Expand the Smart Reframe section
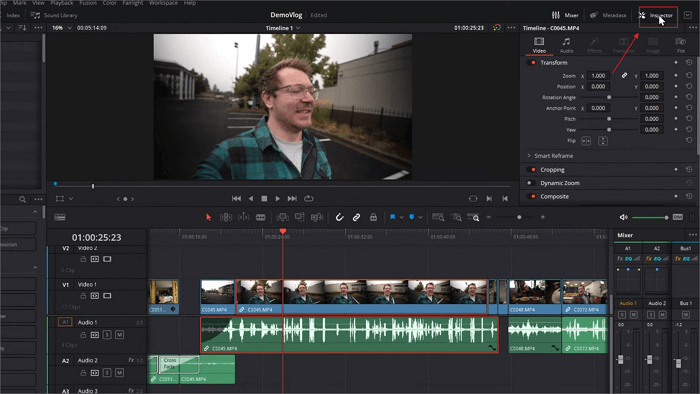Image resolution: width=700 pixels, height=394 pixels. (x=554, y=156)
